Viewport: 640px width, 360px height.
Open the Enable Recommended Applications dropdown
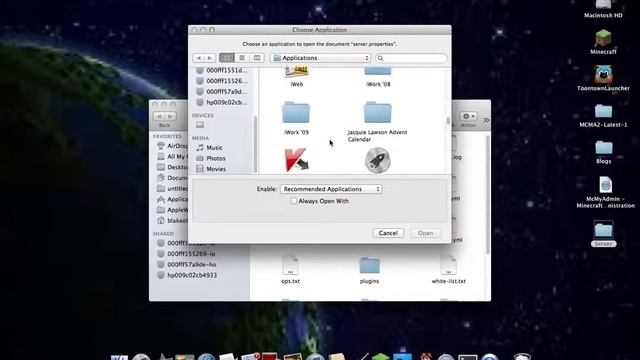coord(331,189)
